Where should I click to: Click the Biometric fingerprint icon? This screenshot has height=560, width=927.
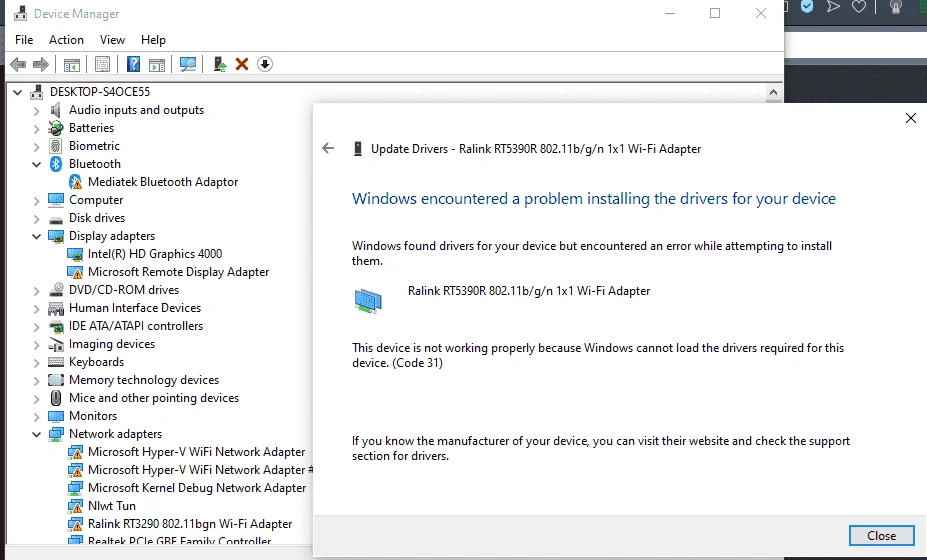tap(56, 146)
